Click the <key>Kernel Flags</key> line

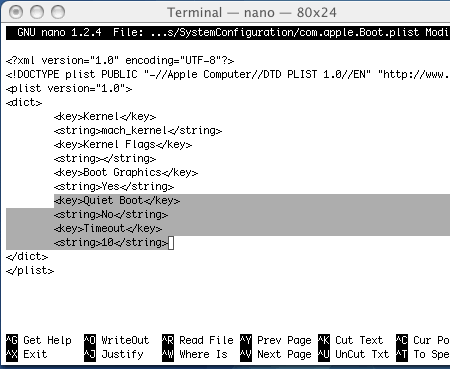[123, 144]
